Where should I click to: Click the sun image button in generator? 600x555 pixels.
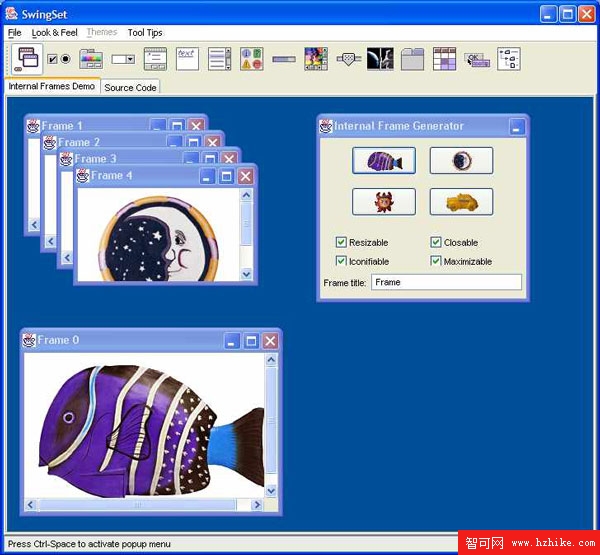pos(384,202)
